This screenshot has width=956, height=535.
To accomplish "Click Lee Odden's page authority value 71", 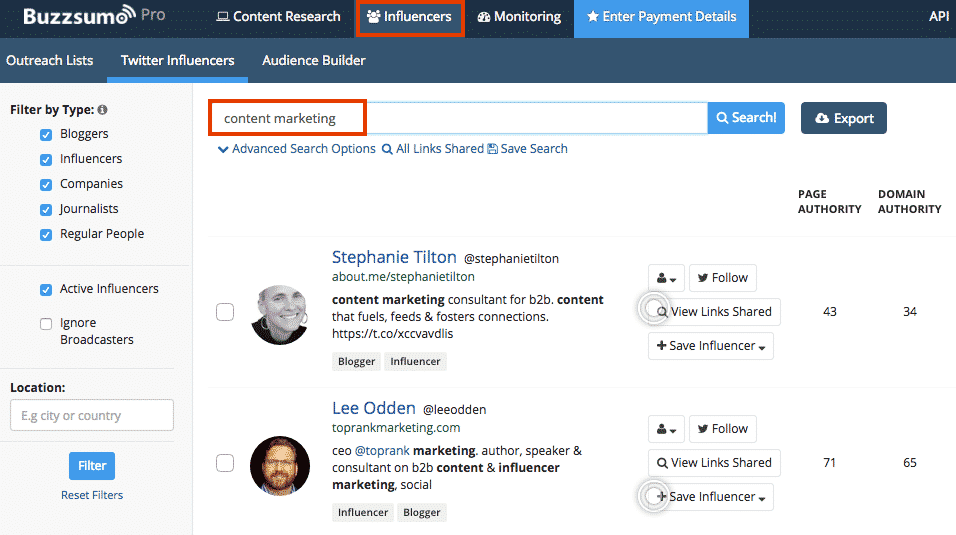I will click(x=830, y=463).
